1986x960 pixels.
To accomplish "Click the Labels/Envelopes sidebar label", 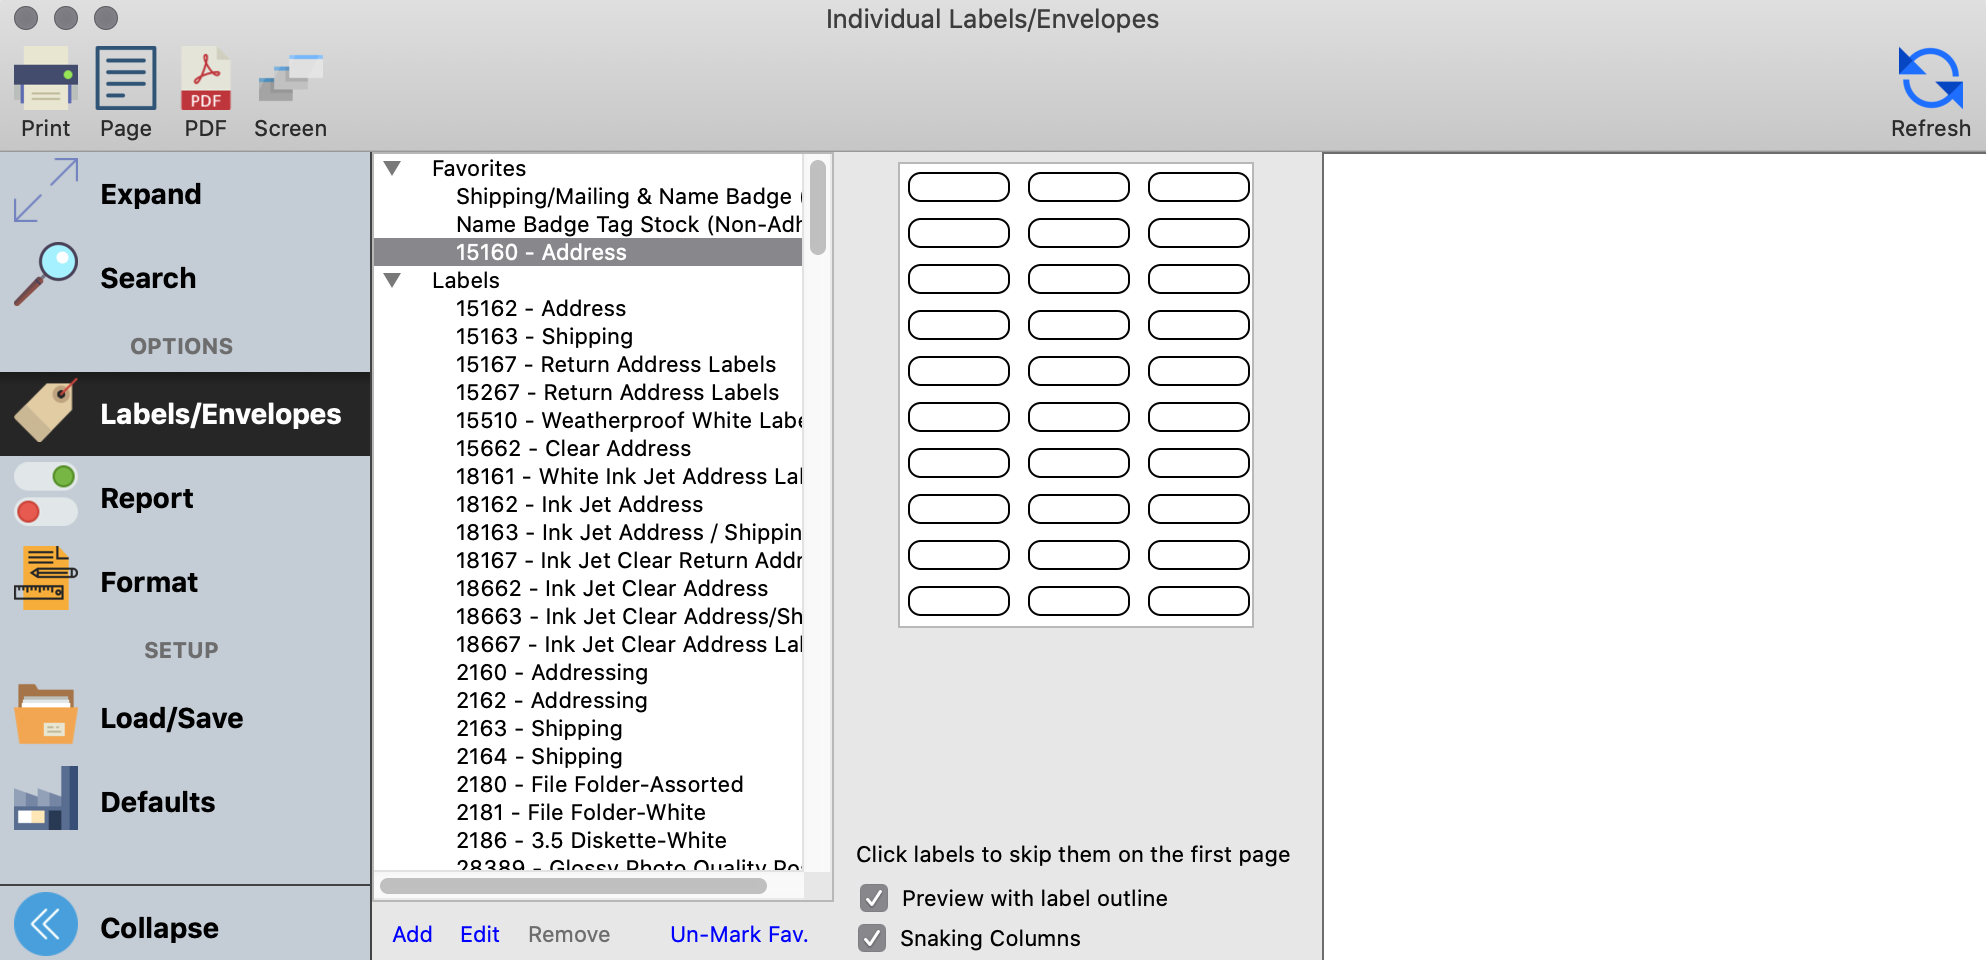I will tap(221, 414).
